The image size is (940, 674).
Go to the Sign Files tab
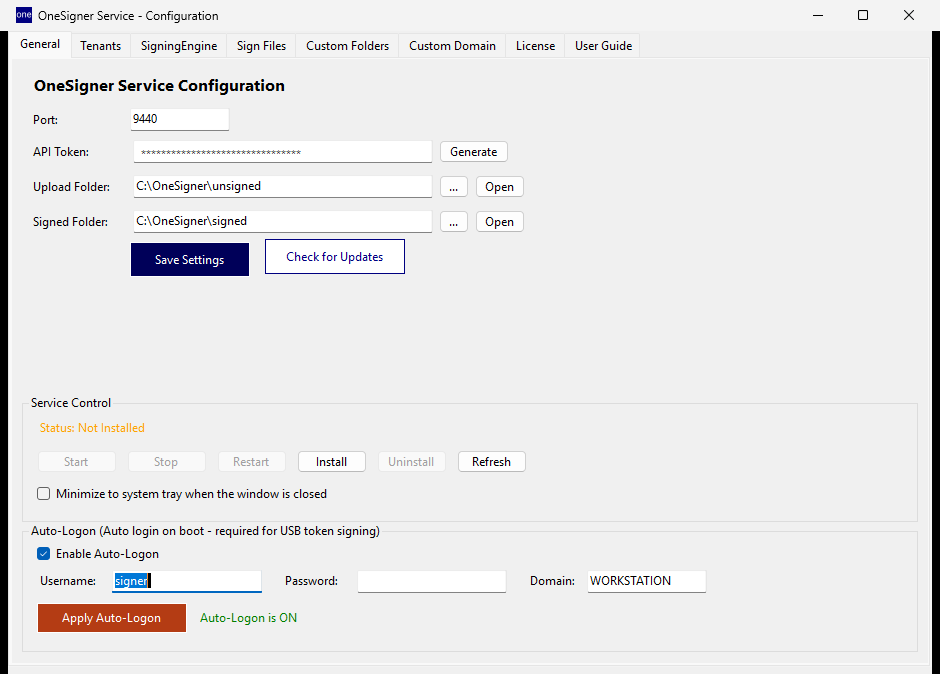tap(261, 46)
